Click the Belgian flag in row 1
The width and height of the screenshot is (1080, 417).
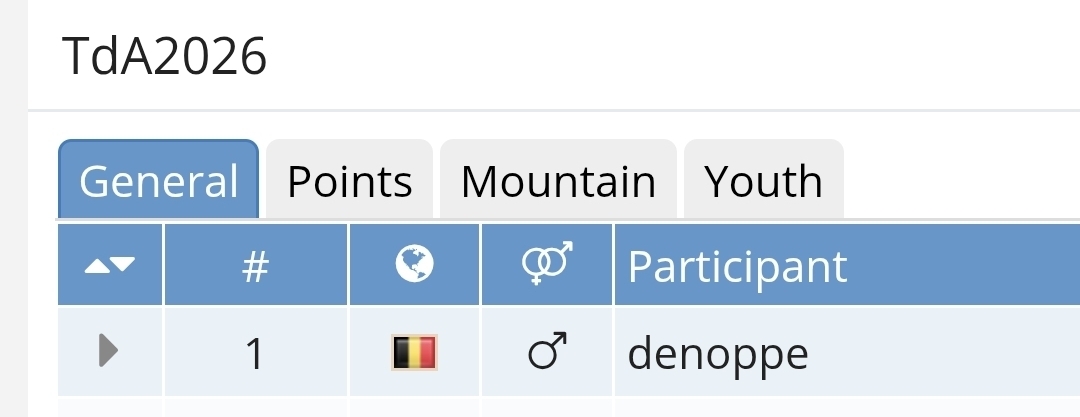[414, 352]
